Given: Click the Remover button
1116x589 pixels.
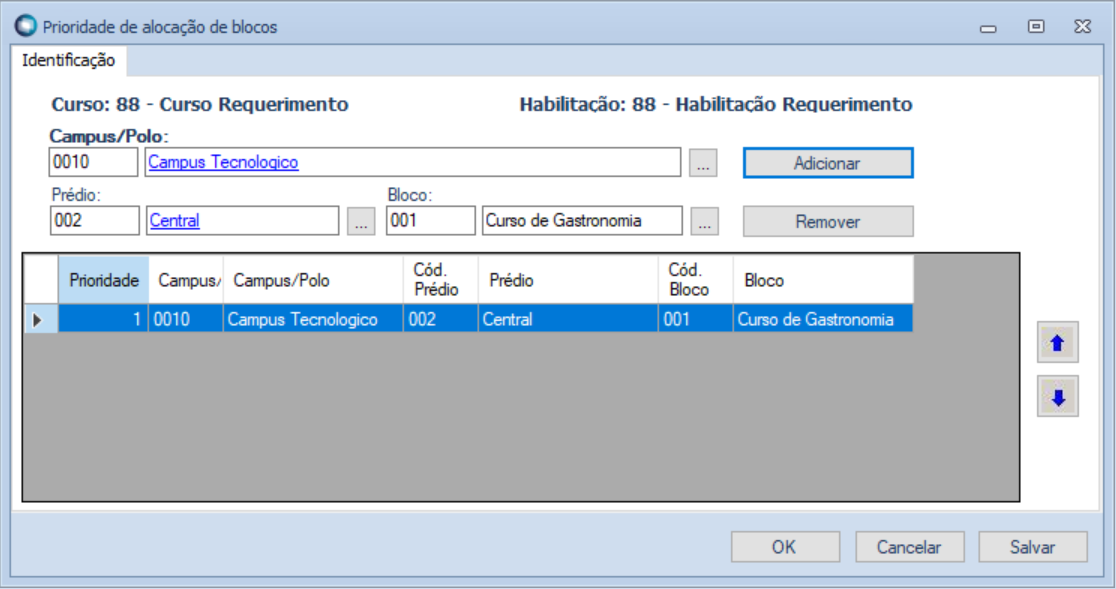Looking at the screenshot, I should (828, 221).
